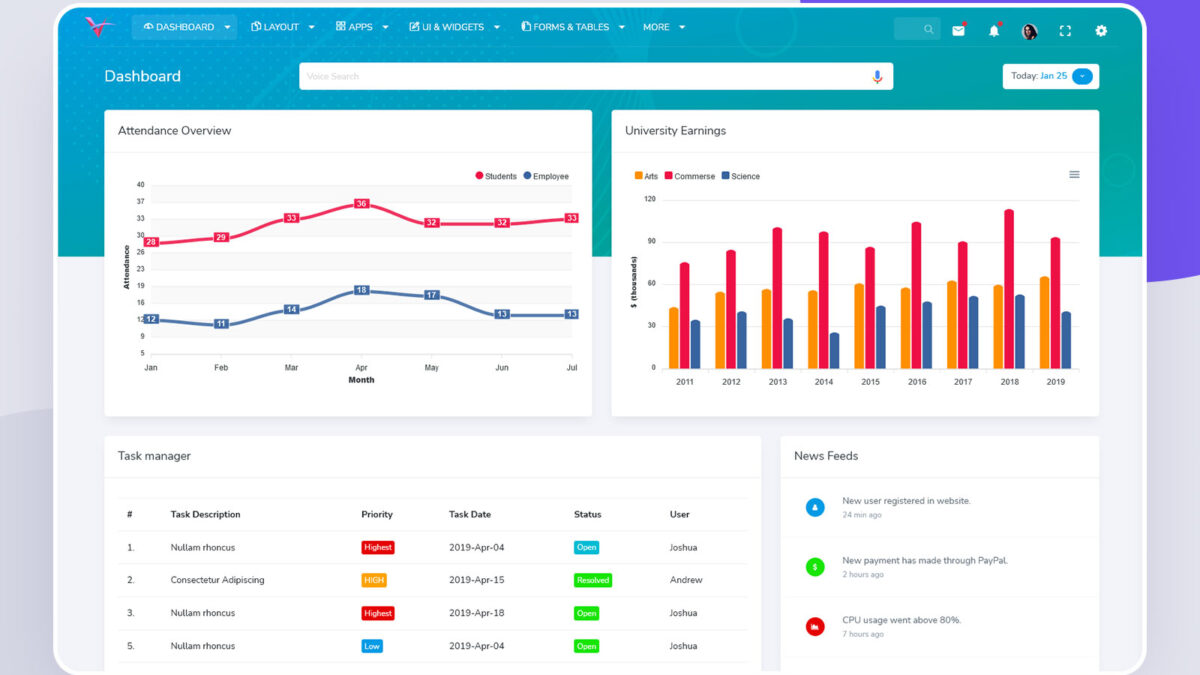The height and width of the screenshot is (675, 1200).
Task: Open the Apps menu
Action: pyautogui.click(x=361, y=27)
